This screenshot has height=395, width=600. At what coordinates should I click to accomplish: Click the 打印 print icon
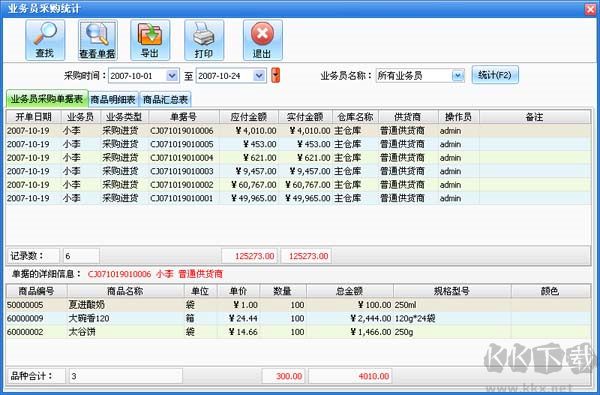(x=204, y=40)
